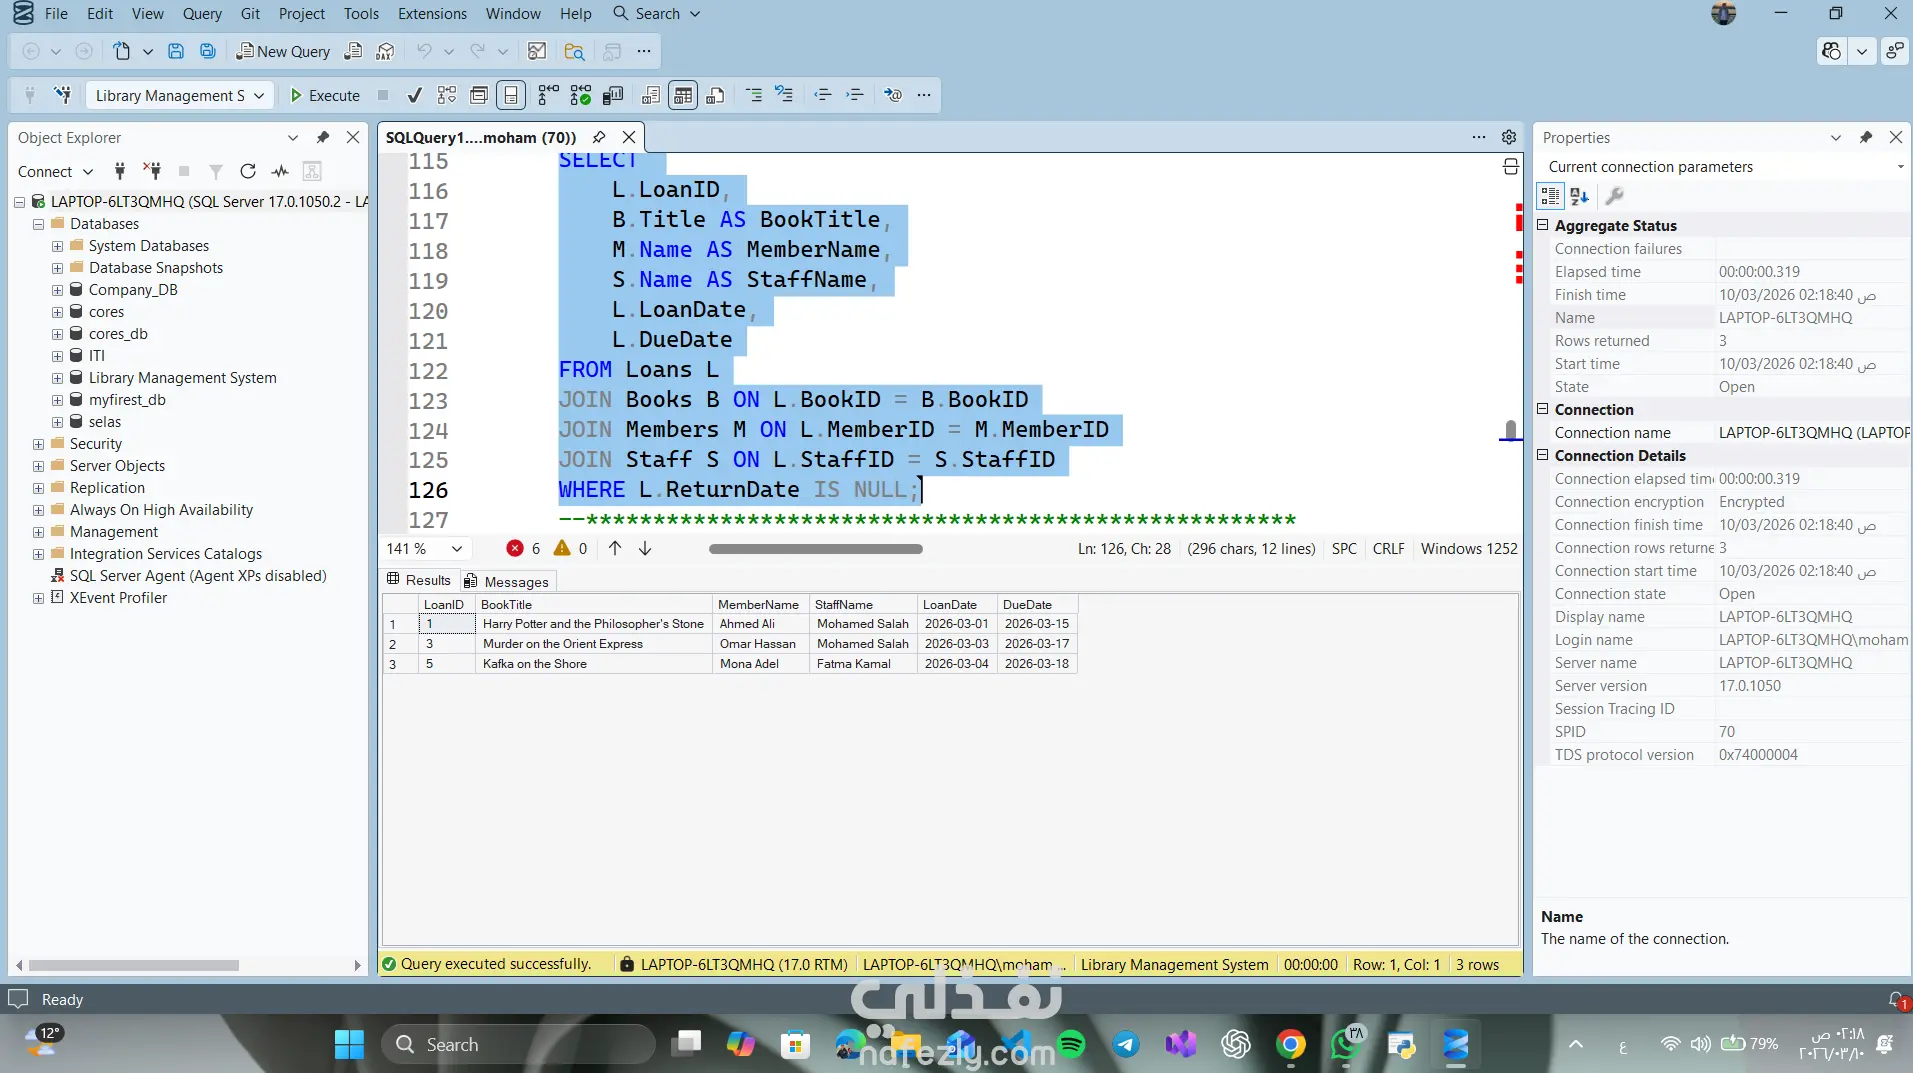This screenshot has width=1913, height=1073.
Task: Sort properties alphabetically
Action: [x=1579, y=196]
